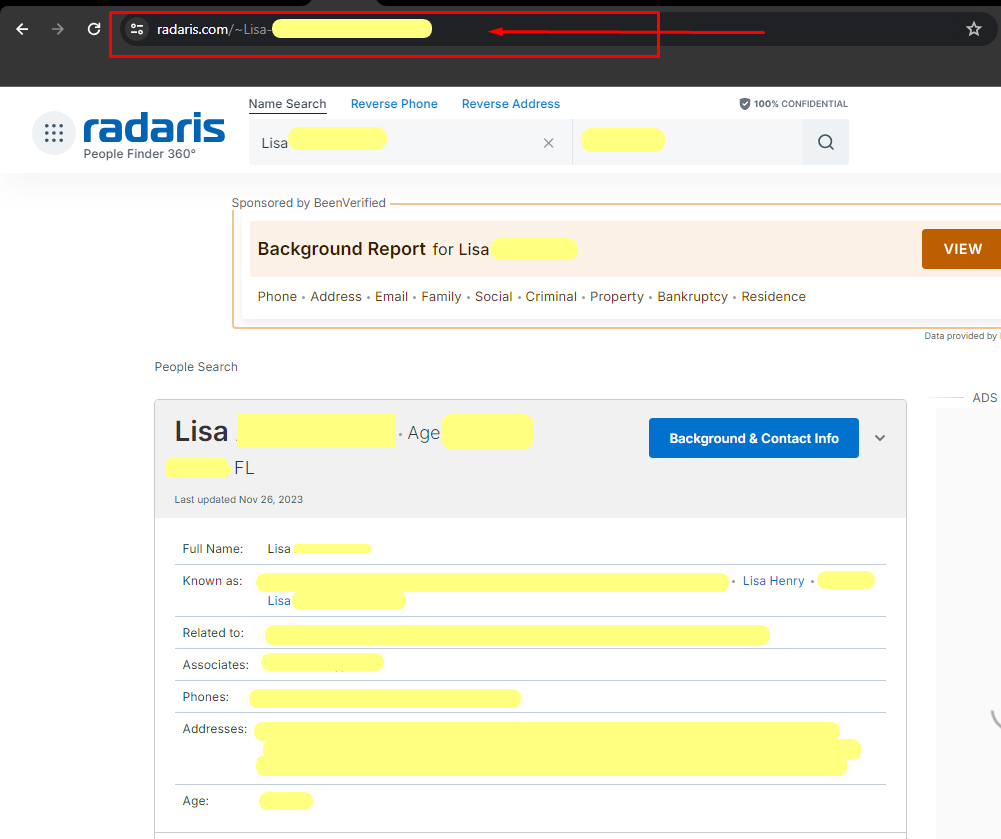Click the 'Associates:' label
Image resolution: width=1001 pixels, height=839 pixels.
[216, 665]
